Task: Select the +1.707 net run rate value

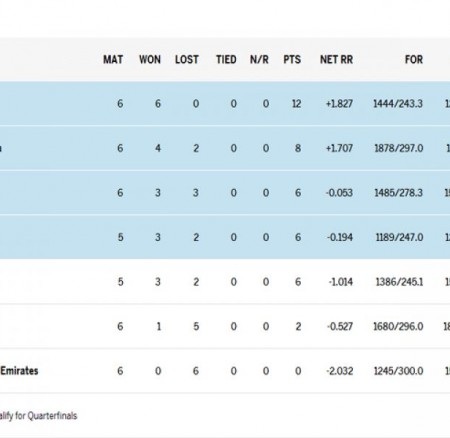Action: tap(339, 148)
